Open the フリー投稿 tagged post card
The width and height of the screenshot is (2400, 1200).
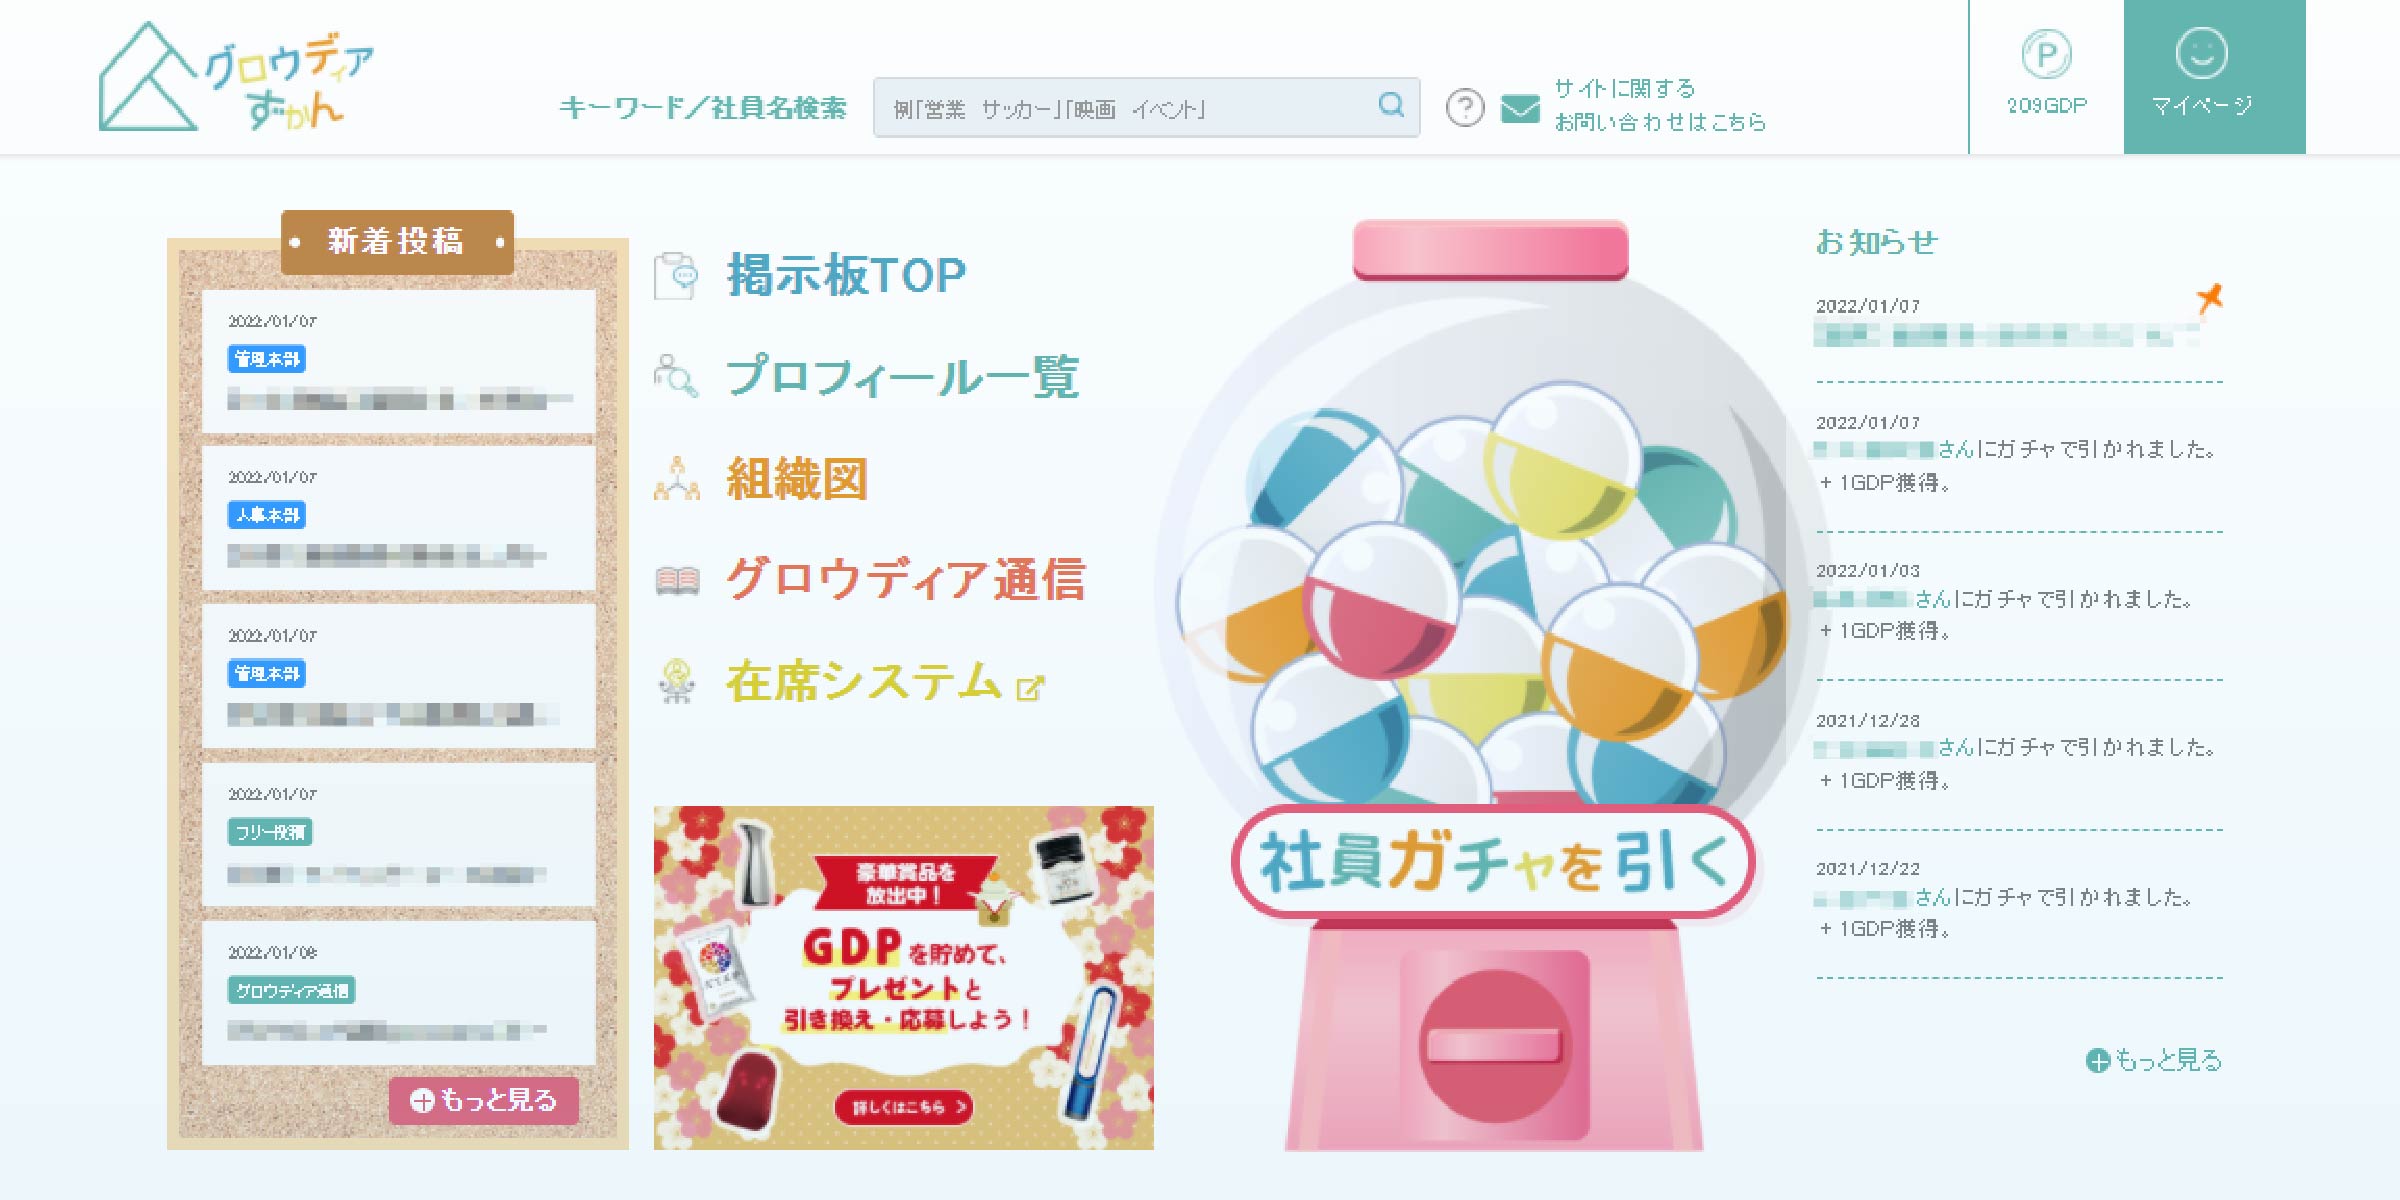click(x=399, y=834)
